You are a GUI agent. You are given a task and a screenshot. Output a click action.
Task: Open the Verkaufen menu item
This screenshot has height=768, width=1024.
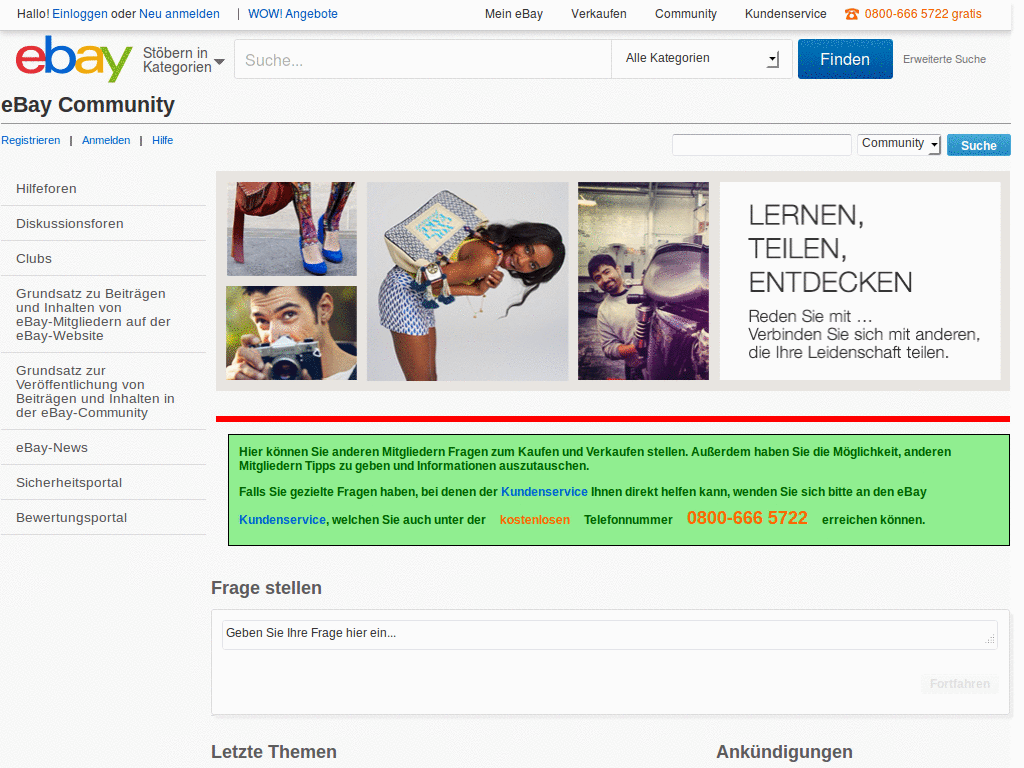click(x=599, y=14)
